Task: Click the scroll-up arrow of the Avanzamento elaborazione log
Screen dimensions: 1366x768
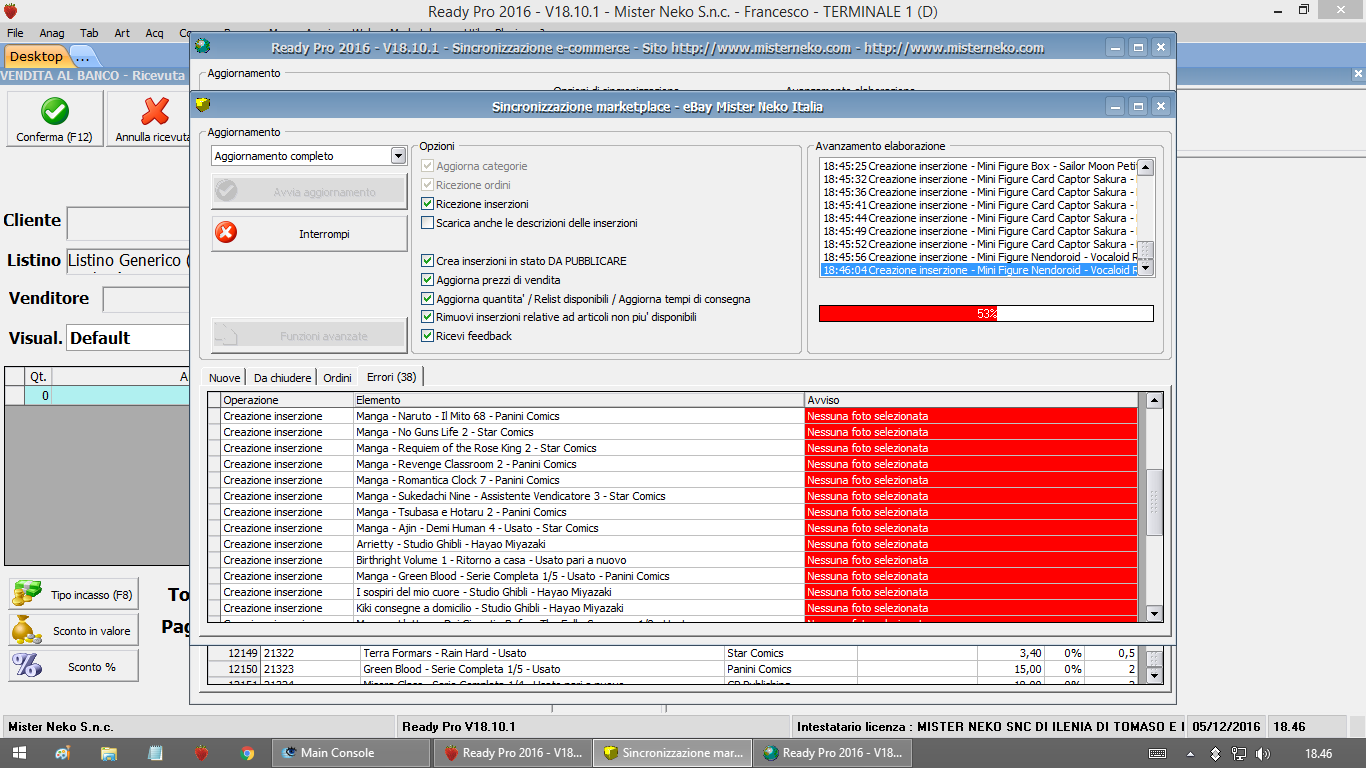Action: [x=1146, y=167]
